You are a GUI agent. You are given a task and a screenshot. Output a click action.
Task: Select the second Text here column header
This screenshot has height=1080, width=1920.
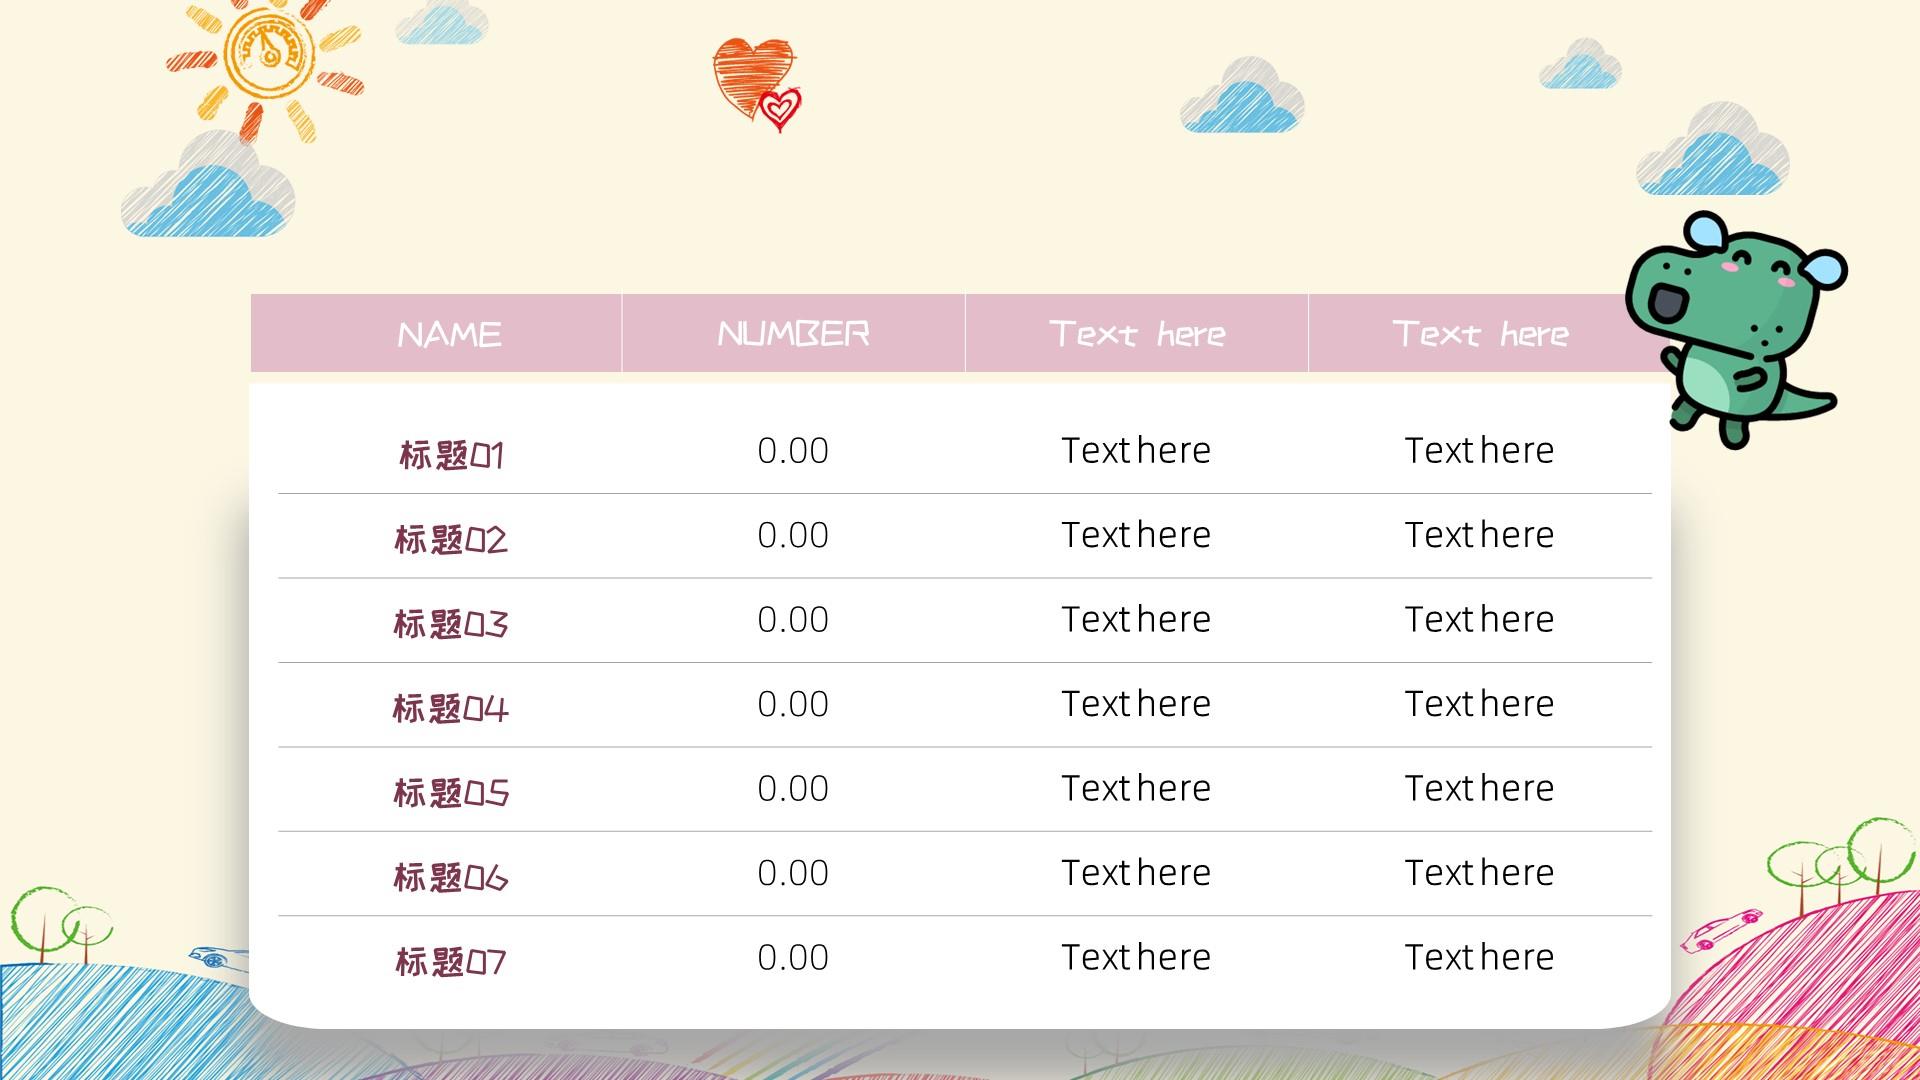pos(1481,332)
